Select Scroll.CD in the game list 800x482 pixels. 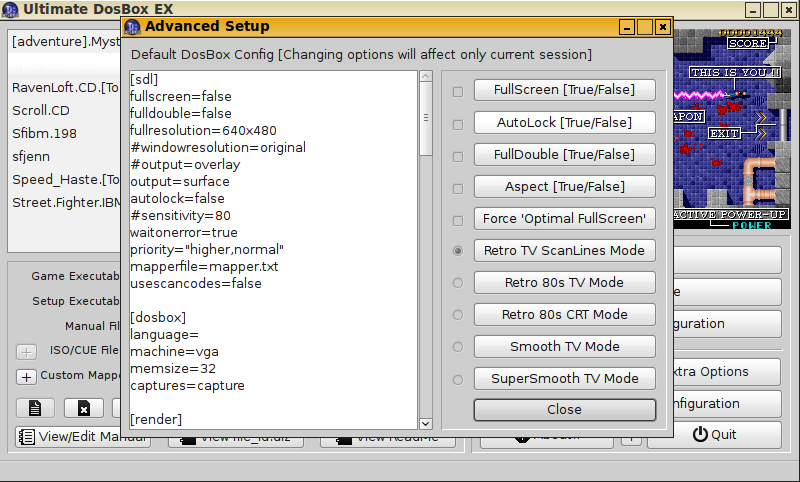(41, 110)
